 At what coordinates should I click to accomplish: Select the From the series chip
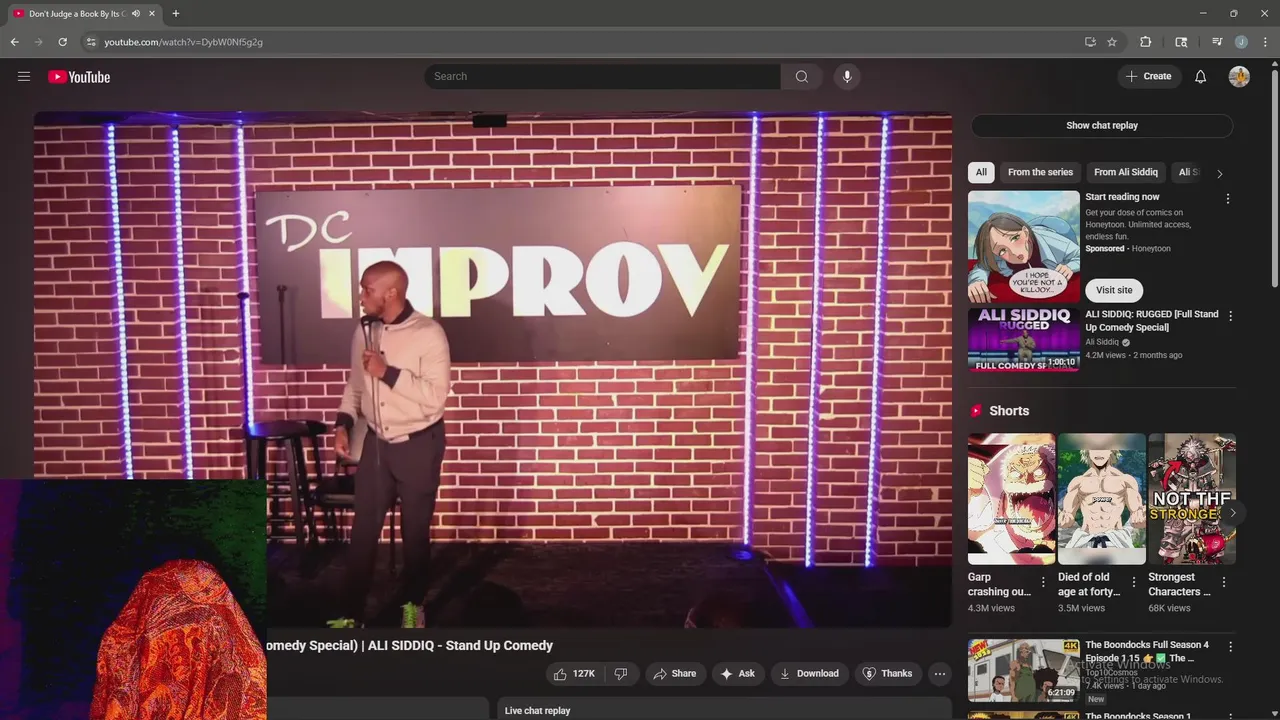1040,172
